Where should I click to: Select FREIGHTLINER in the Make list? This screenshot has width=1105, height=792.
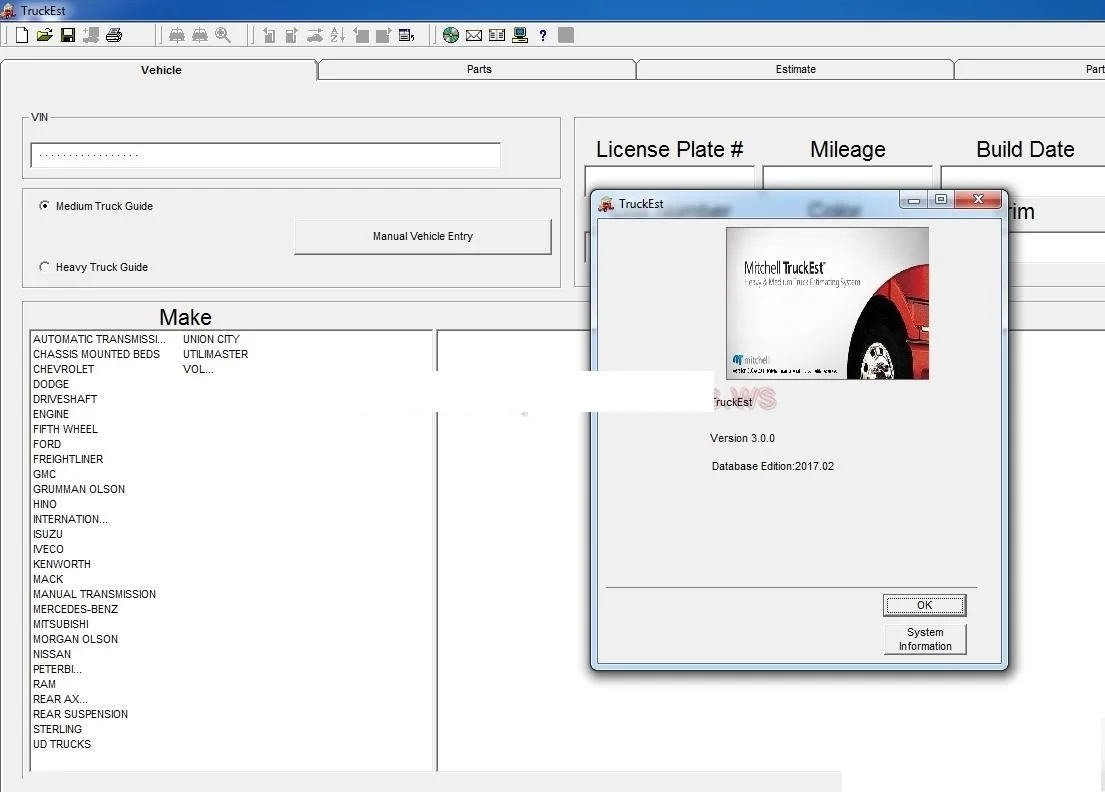[x=68, y=459]
